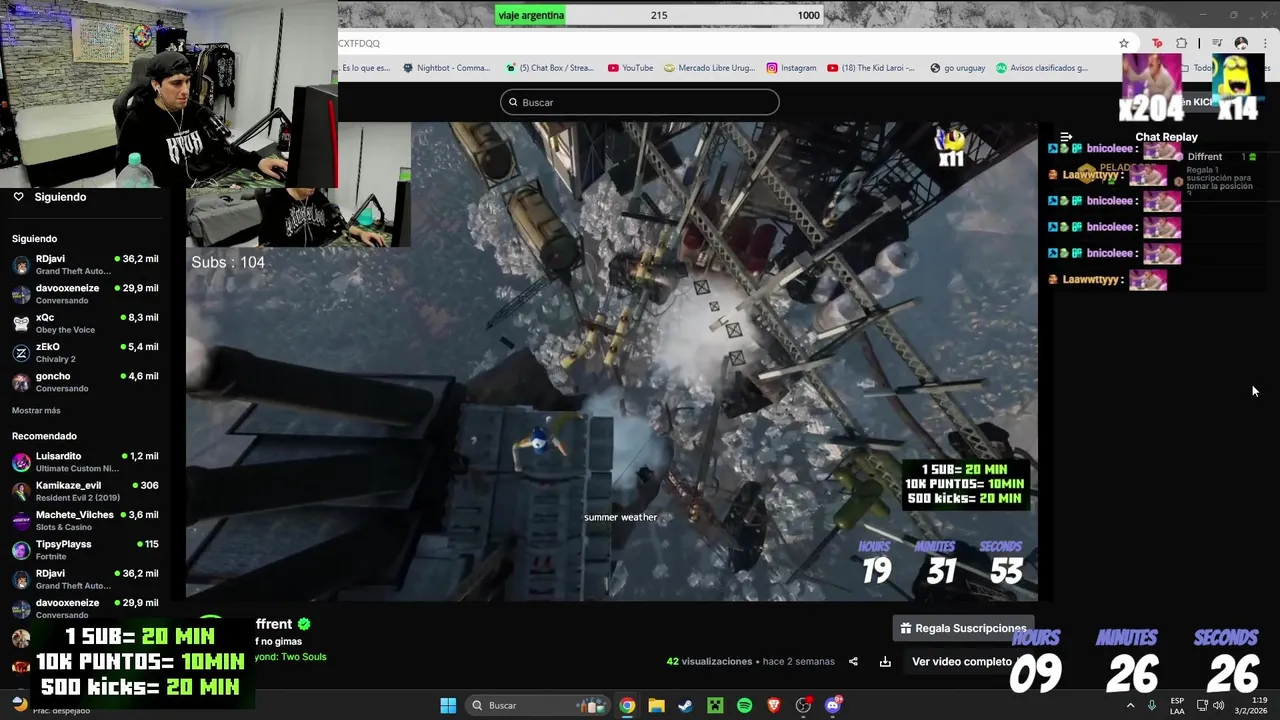Click TipsyPlayss avatar icon
Viewport: 1280px width, 720px height.
click(21, 550)
